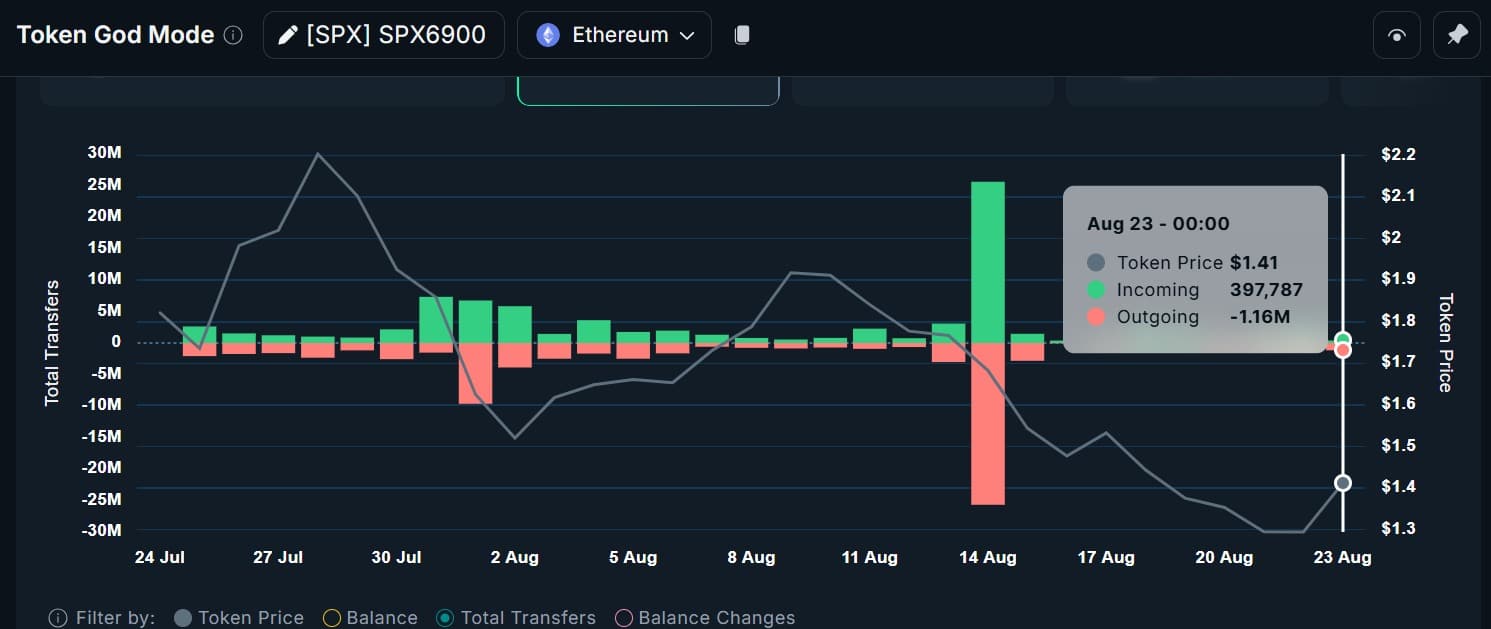Image resolution: width=1491 pixels, height=629 pixels.
Task: Pin the view with the pushpin icon
Action: coord(1458,35)
